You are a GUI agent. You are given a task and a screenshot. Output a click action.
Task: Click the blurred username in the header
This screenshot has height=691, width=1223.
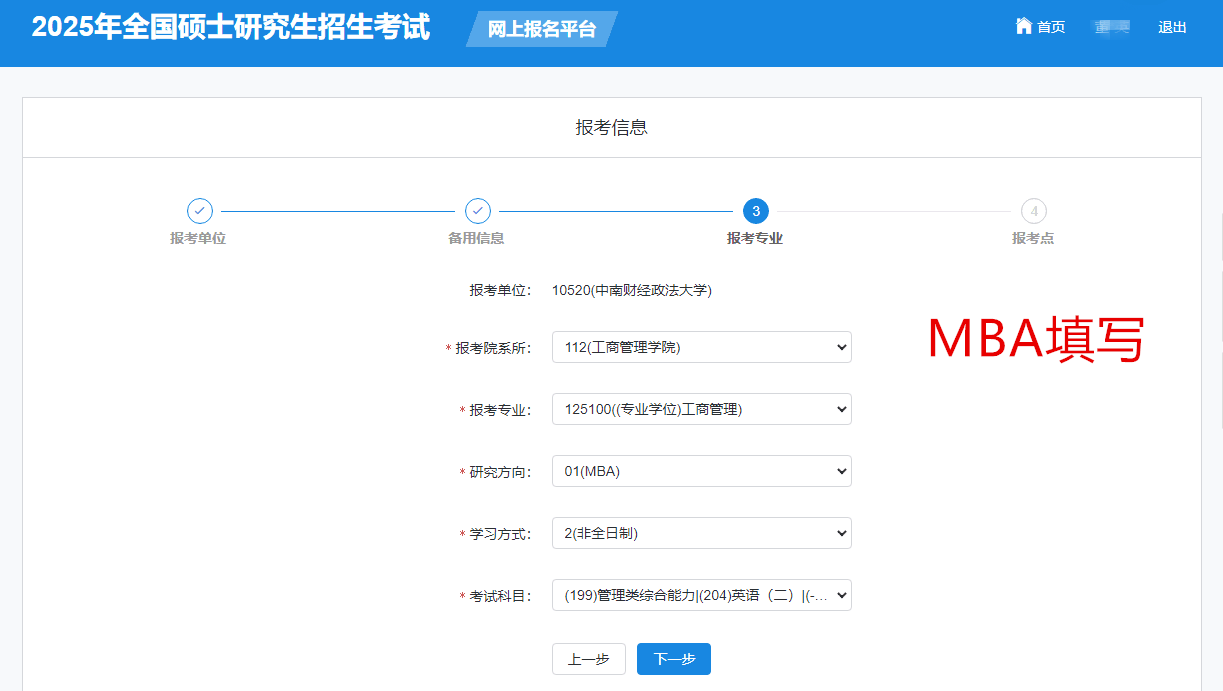click(x=1111, y=27)
